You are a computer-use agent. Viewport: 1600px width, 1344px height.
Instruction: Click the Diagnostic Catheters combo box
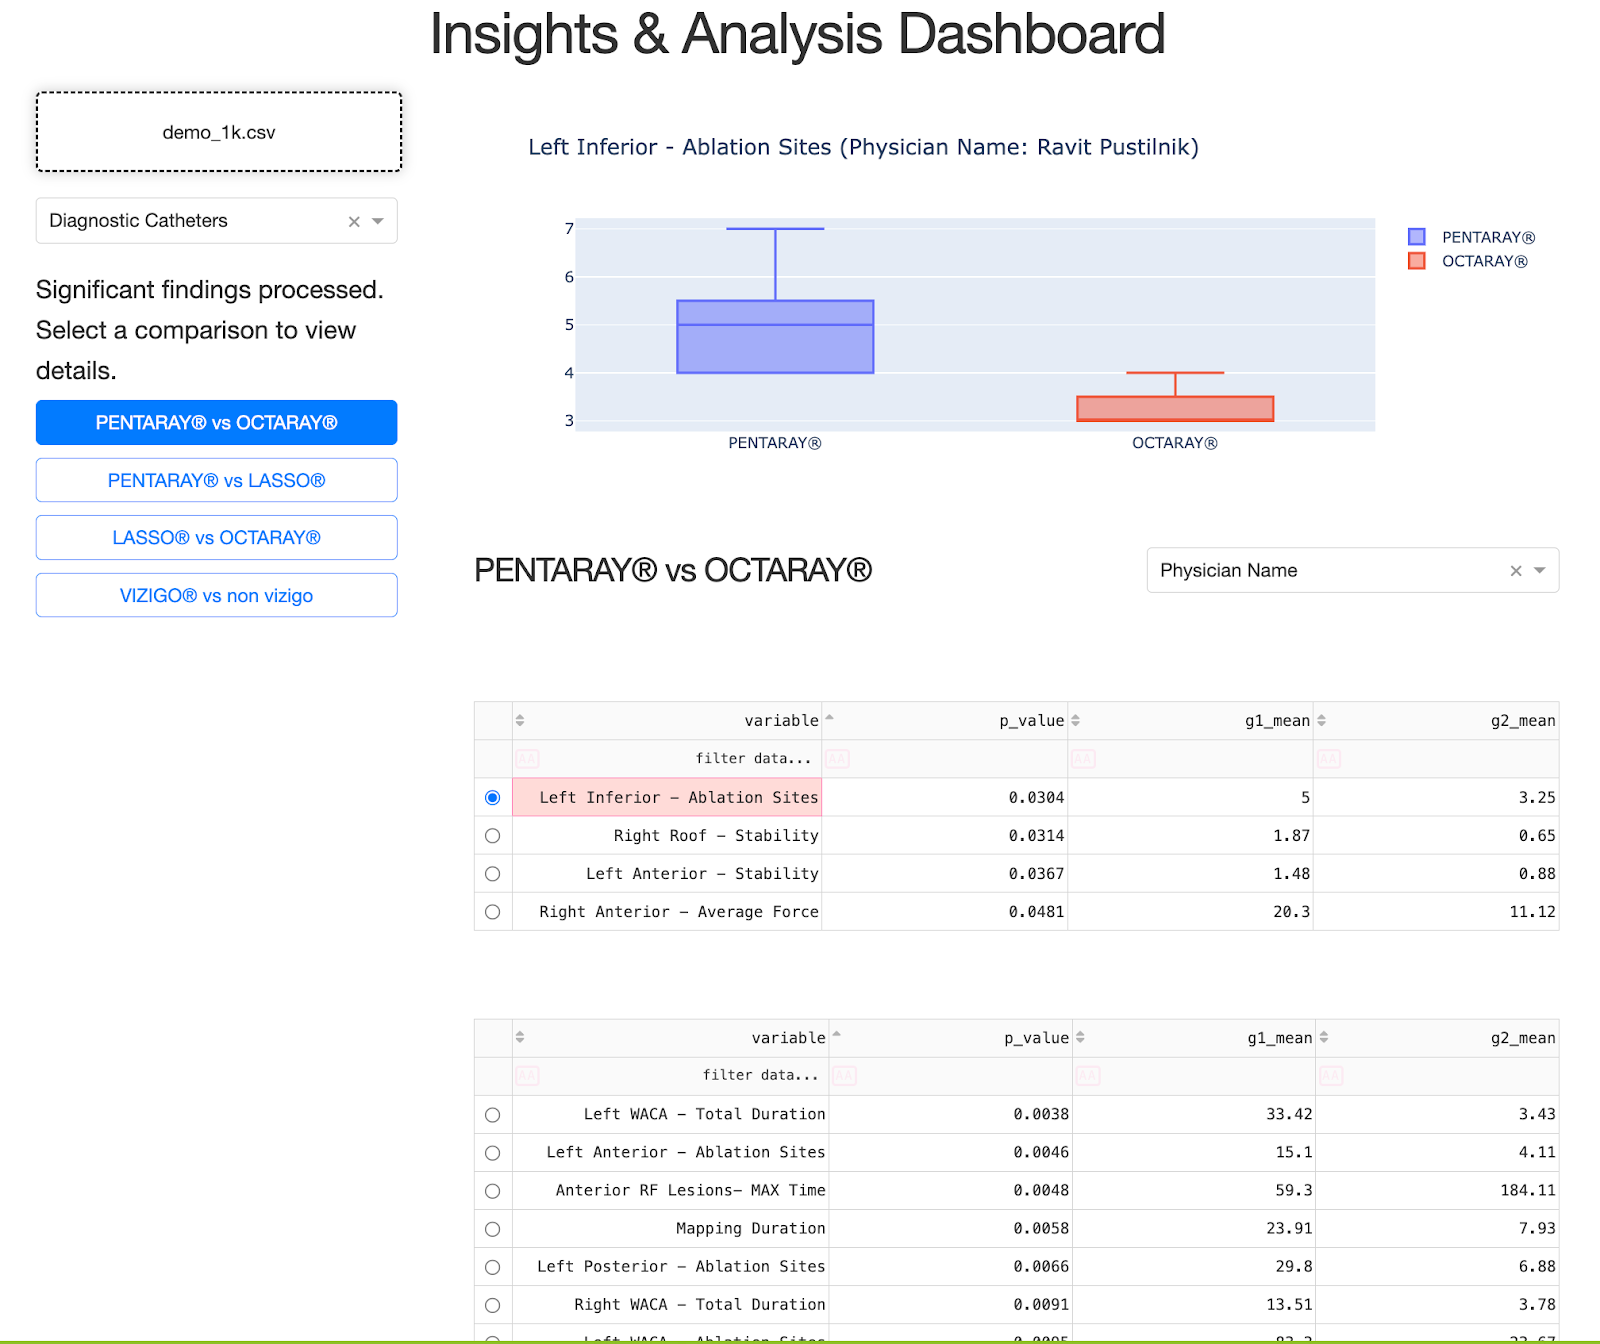(x=217, y=221)
